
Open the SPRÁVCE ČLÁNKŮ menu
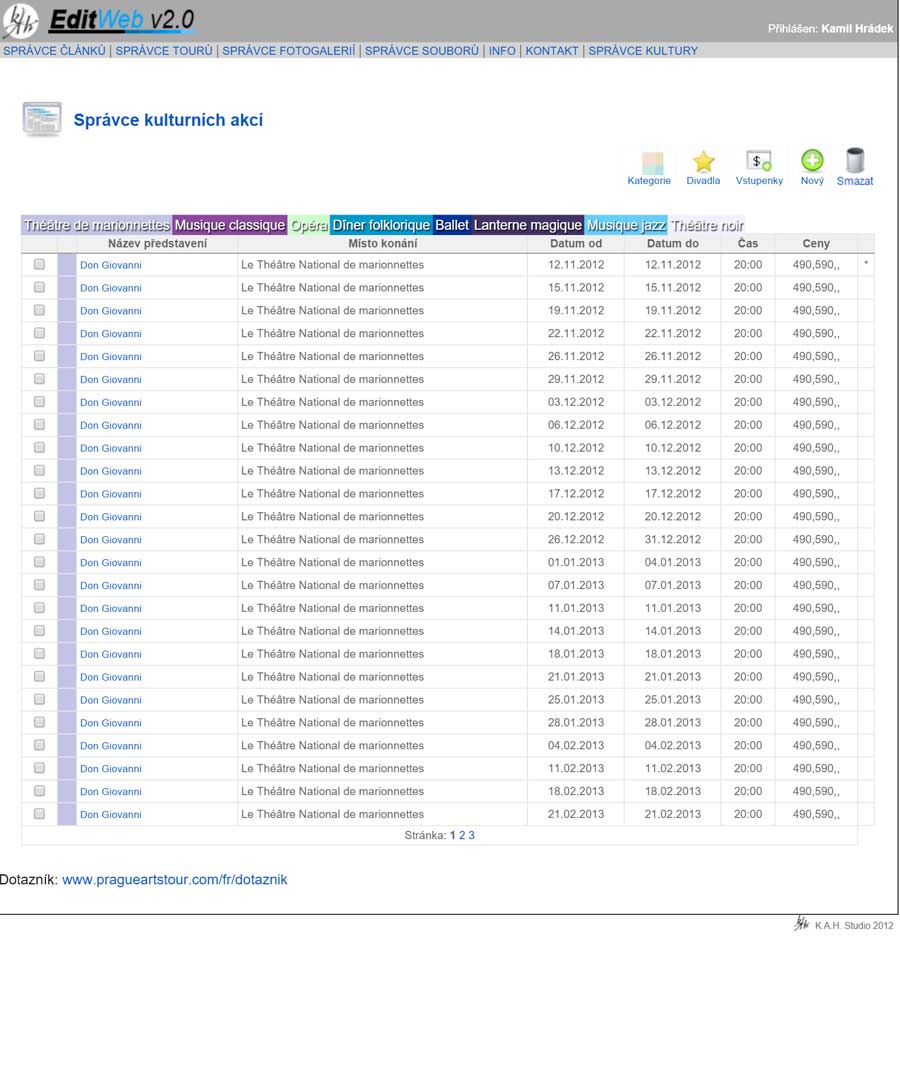point(54,51)
